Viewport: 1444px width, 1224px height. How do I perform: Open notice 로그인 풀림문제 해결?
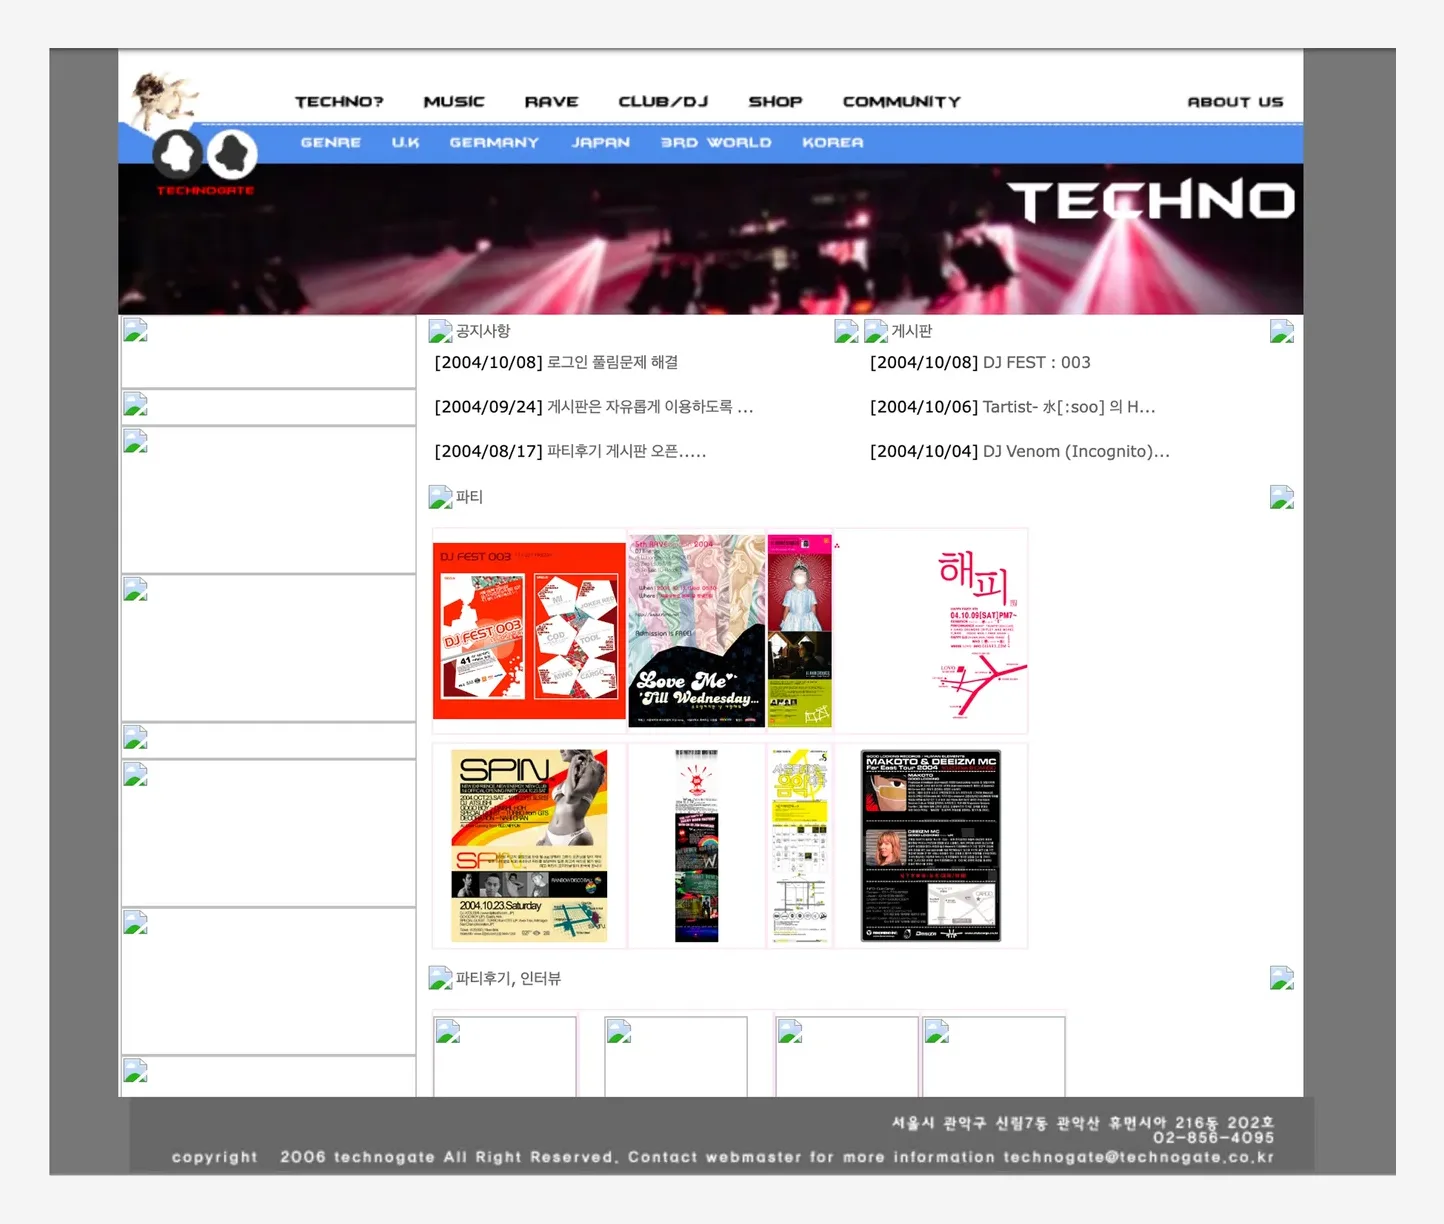613,362
